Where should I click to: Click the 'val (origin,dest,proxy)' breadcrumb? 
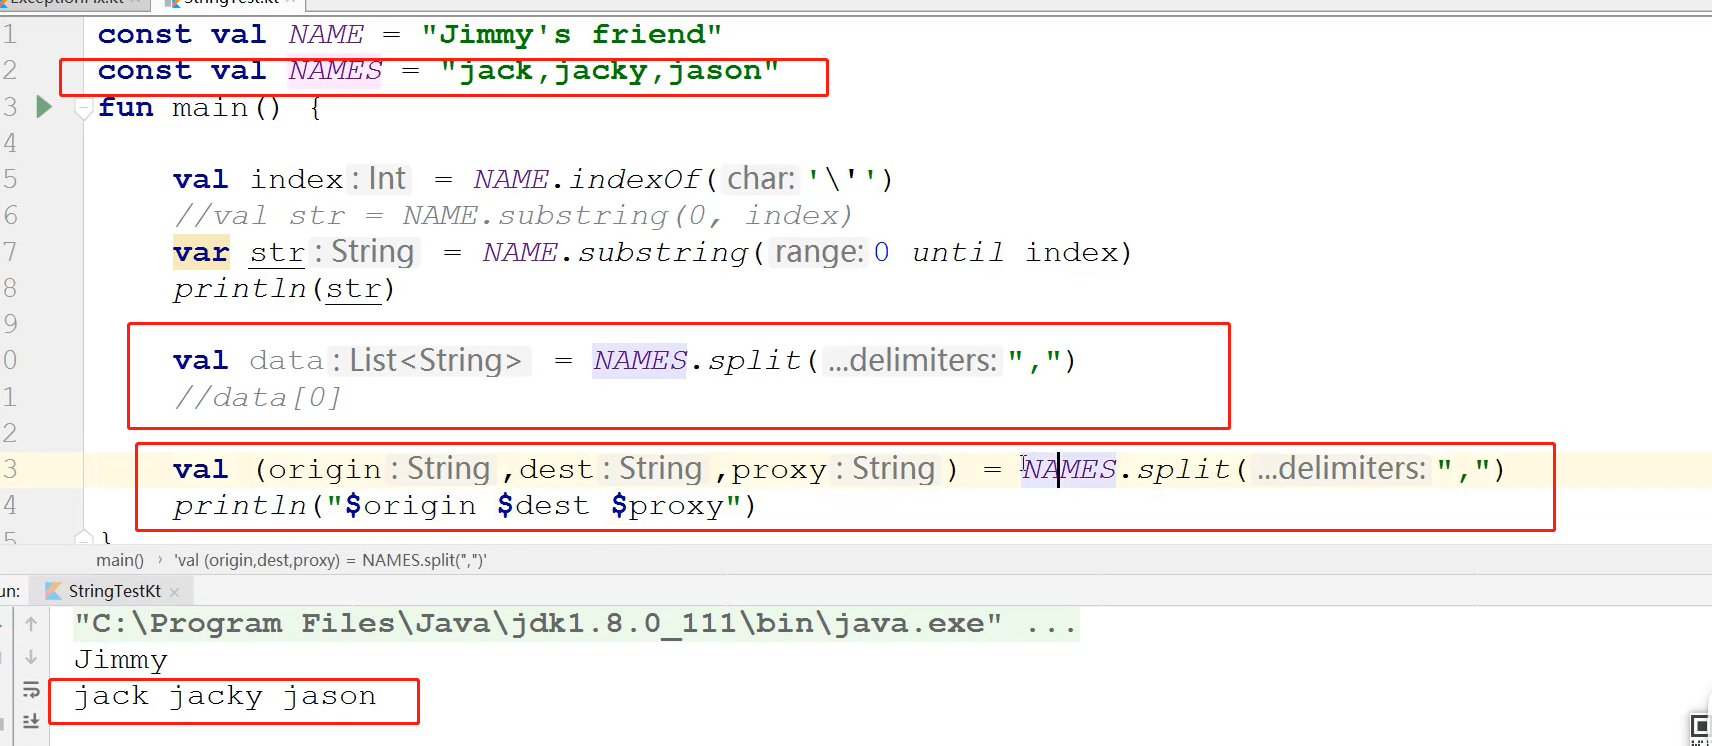click(330, 560)
